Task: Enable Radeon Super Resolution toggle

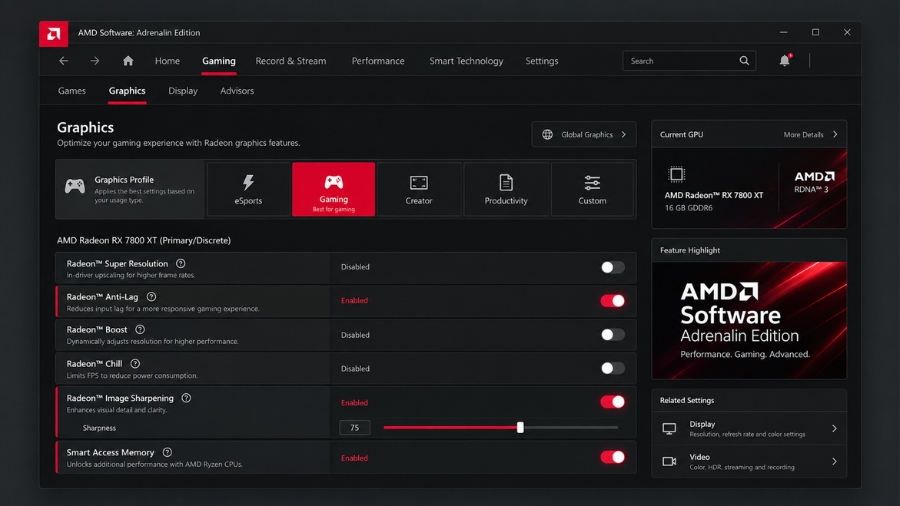Action: coord(612,267)
